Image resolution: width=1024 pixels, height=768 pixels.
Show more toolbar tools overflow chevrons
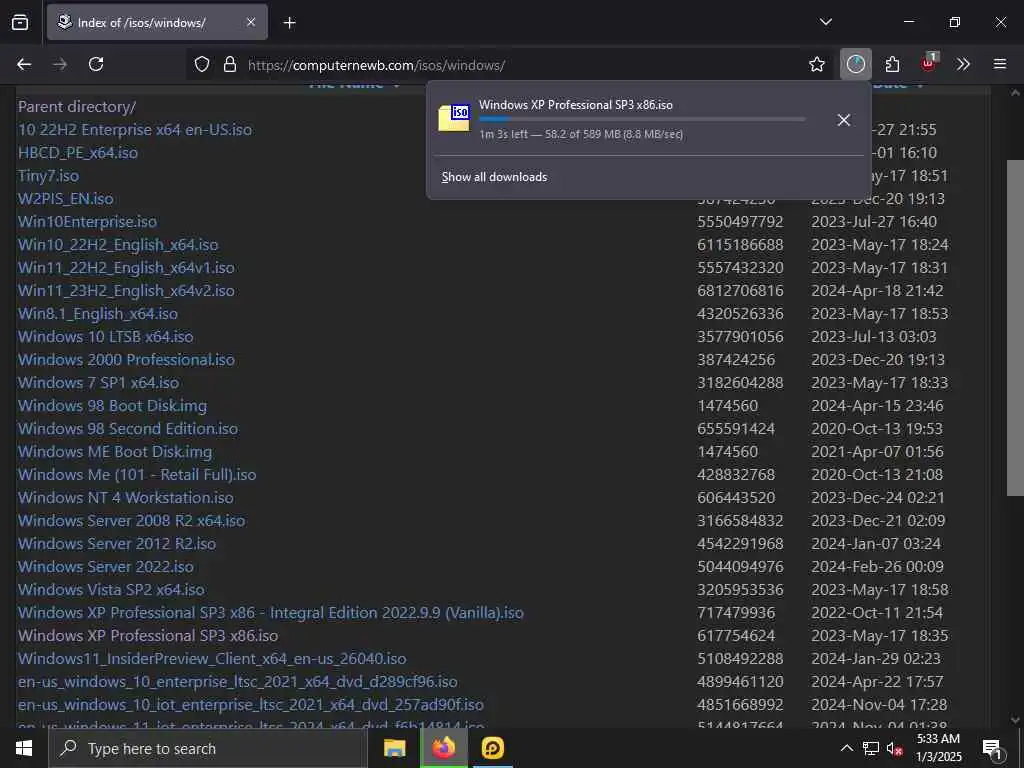coord(963,64)
